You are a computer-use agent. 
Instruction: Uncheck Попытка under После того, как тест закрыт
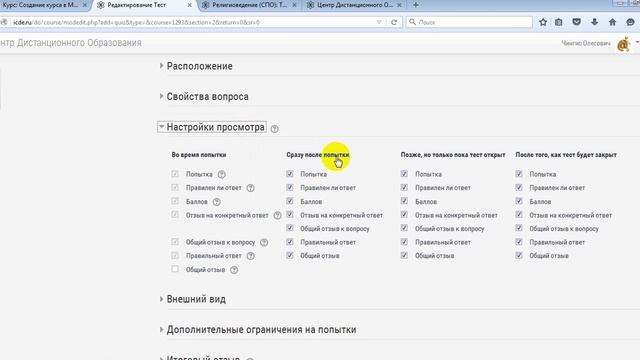pos(519,174)
